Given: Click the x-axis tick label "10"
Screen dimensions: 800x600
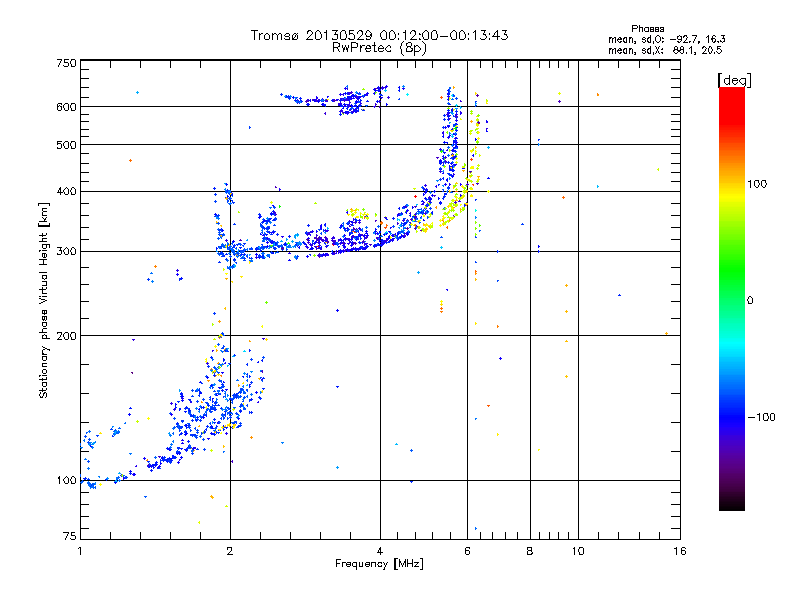Looking at the screenshot, I should click(578, 551).
